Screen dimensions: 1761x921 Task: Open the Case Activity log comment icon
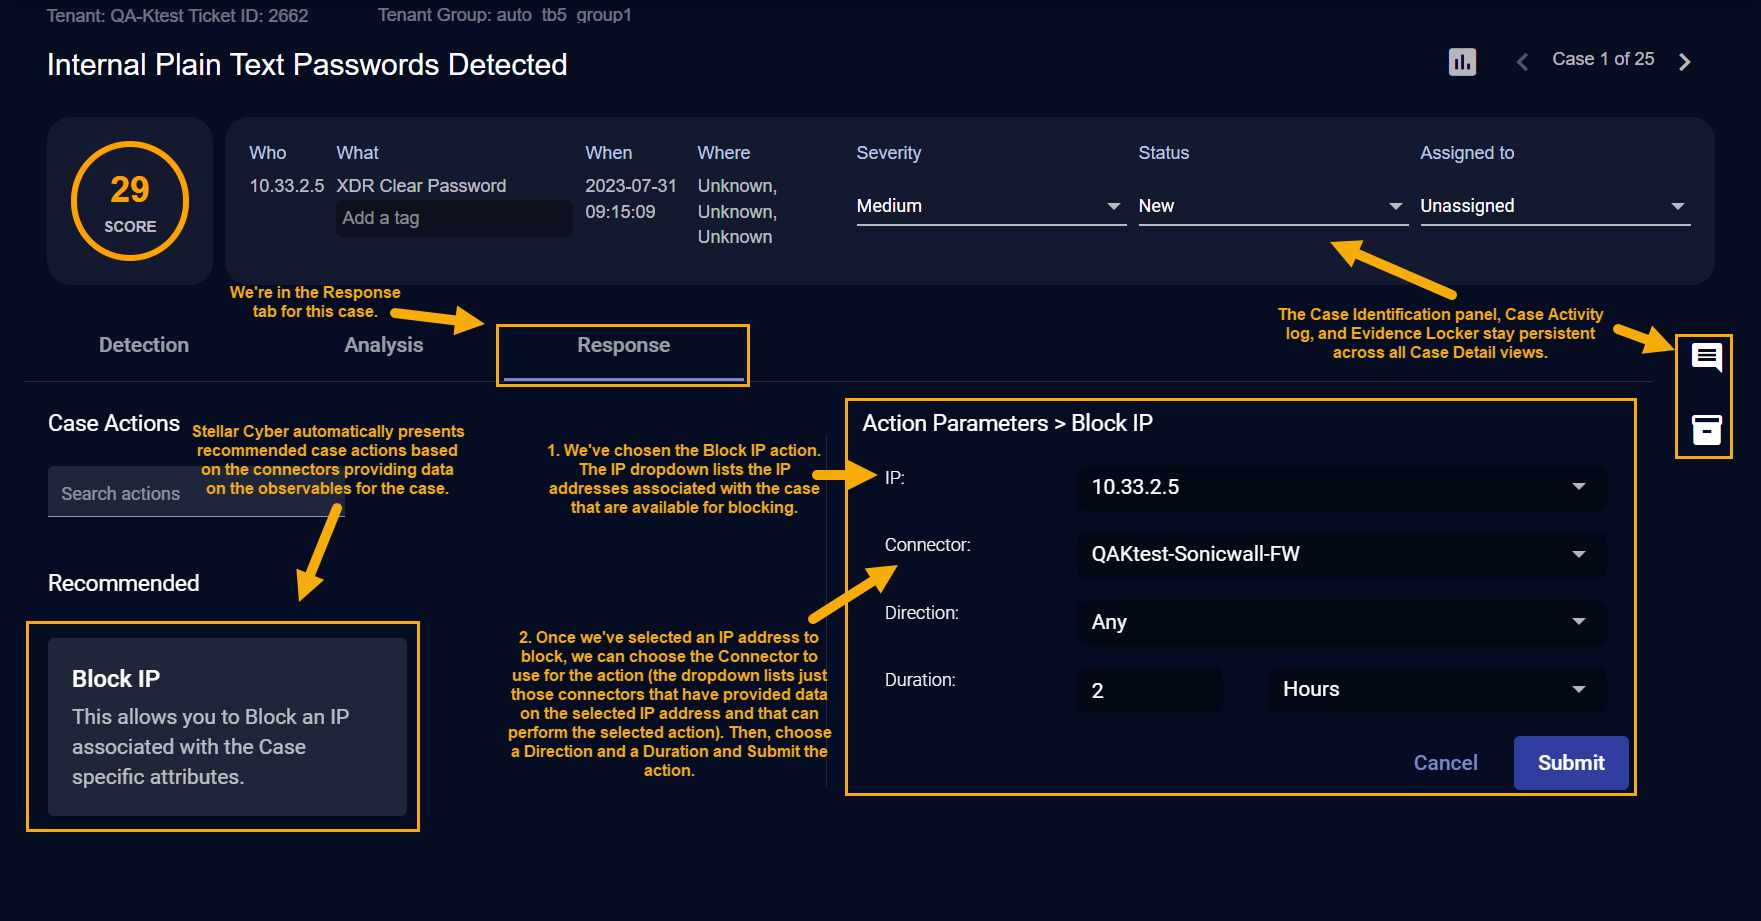[x=1706, y=357]
